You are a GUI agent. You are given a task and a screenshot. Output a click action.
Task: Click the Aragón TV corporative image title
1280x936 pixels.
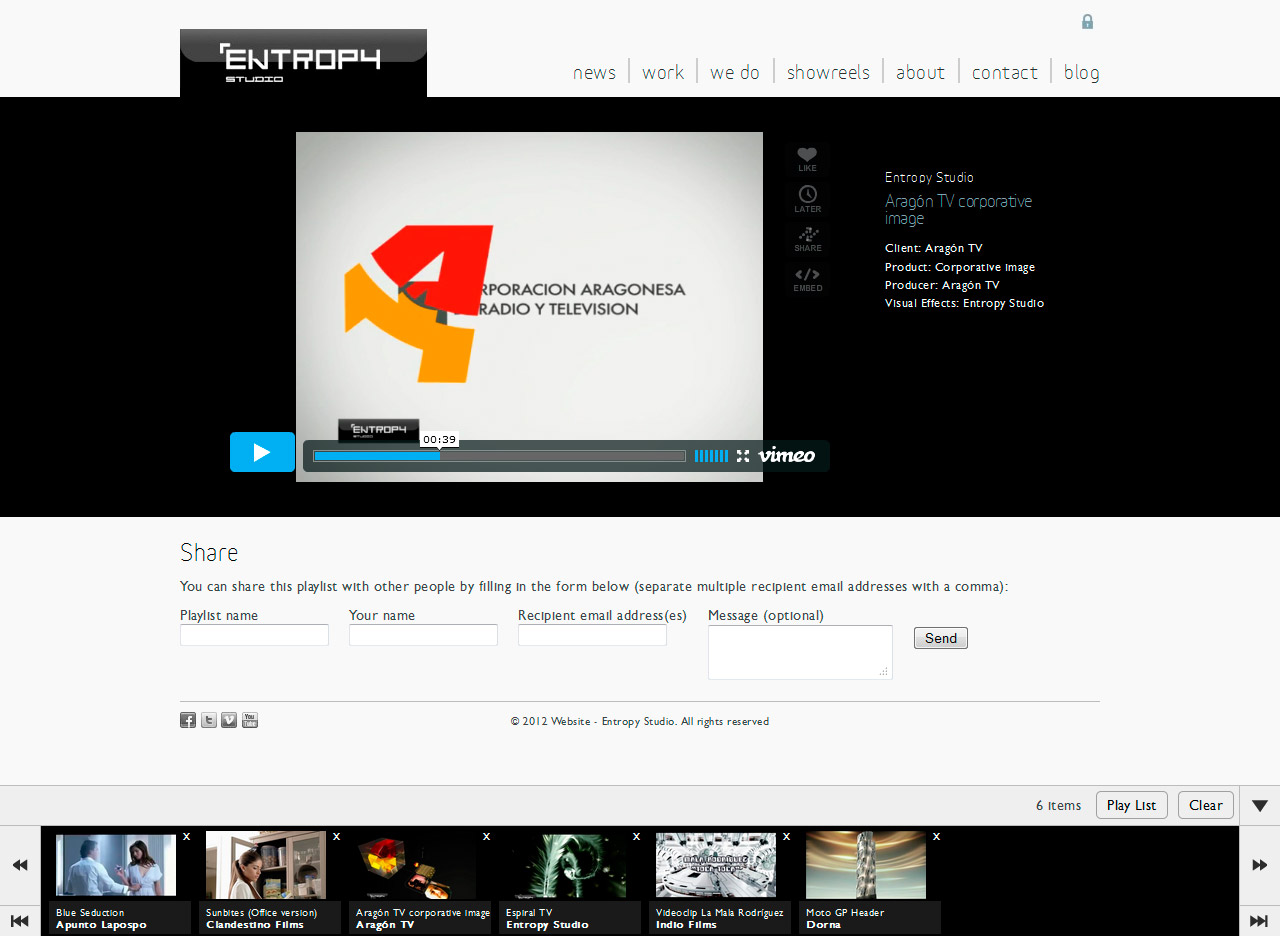click(x=958, y=209)
